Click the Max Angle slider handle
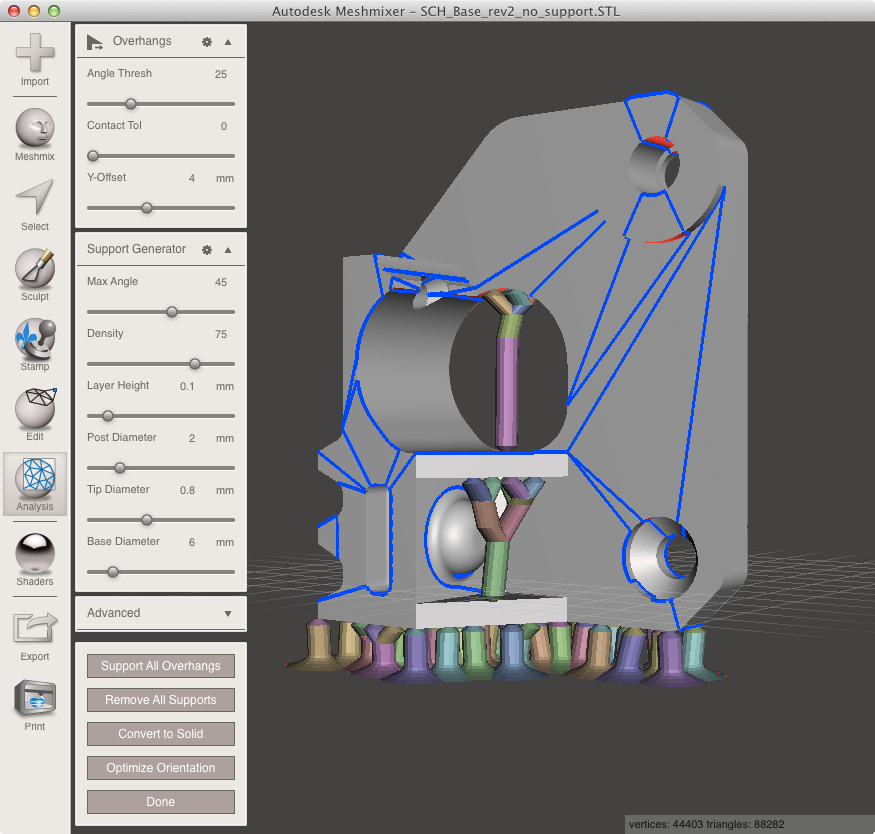 [x=172, y=312]
